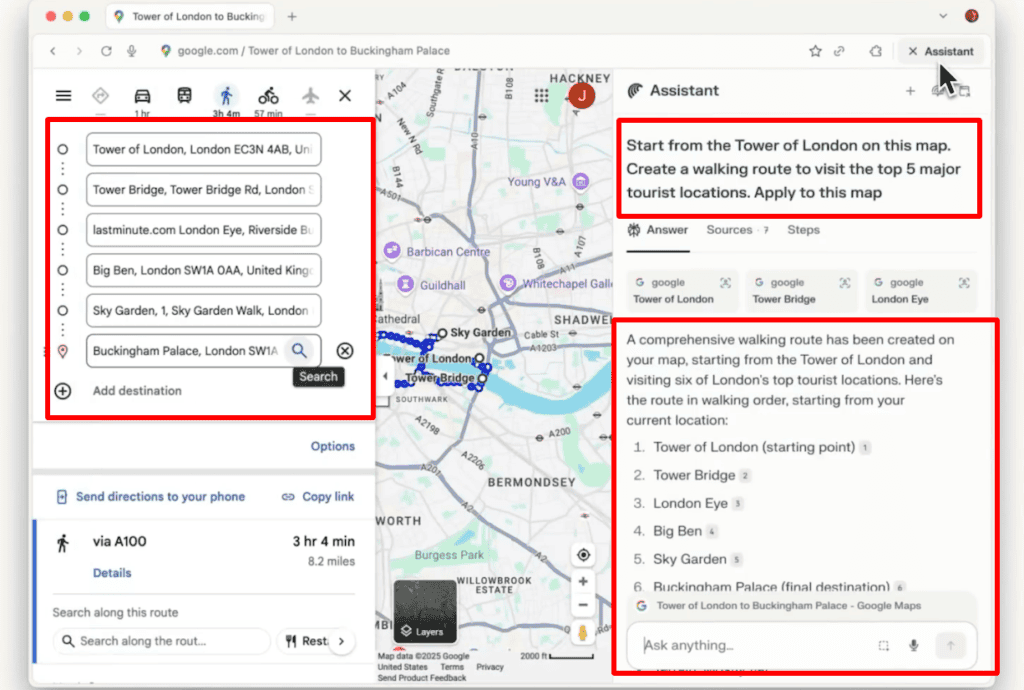Edit the Big Ben waypoint field
The height and width of the screenshot is (690, 1024).
pos(203,270)
